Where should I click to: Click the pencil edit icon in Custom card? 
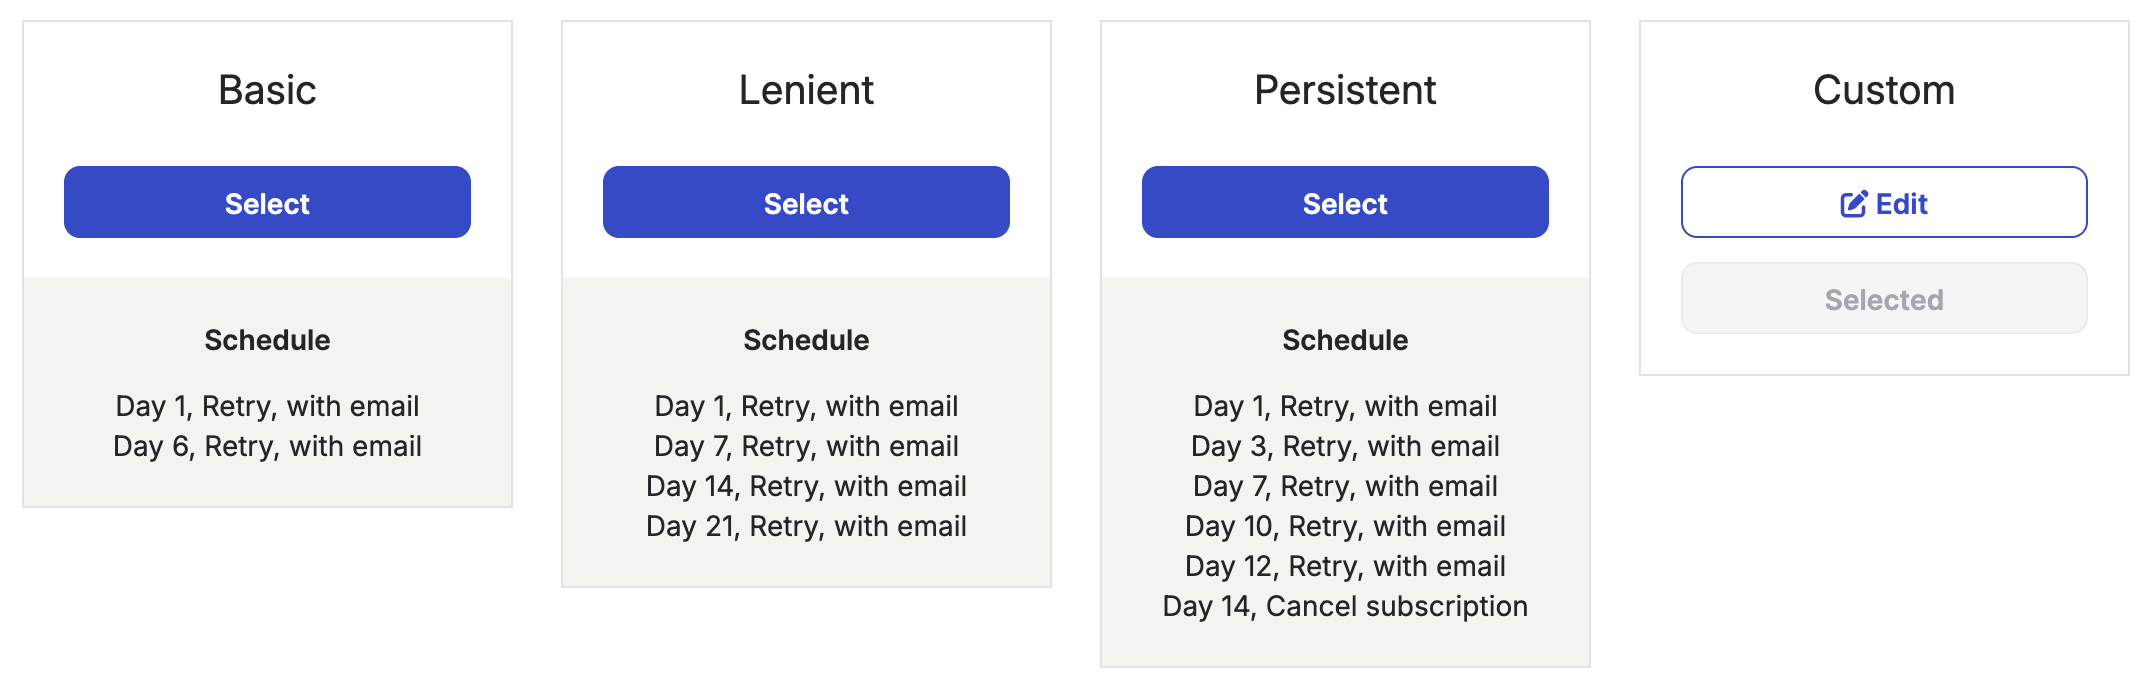point(1853,204)
